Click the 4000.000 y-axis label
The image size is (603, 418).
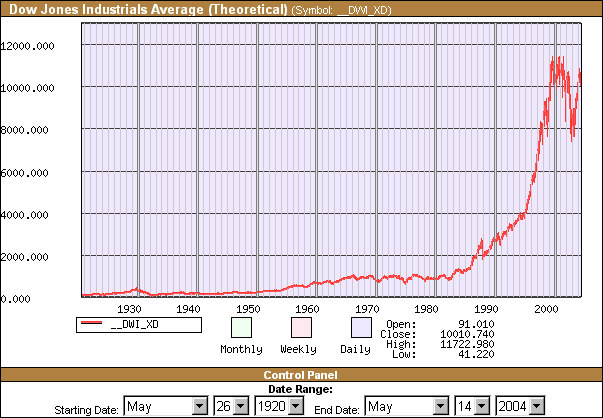tap(25, 215)
